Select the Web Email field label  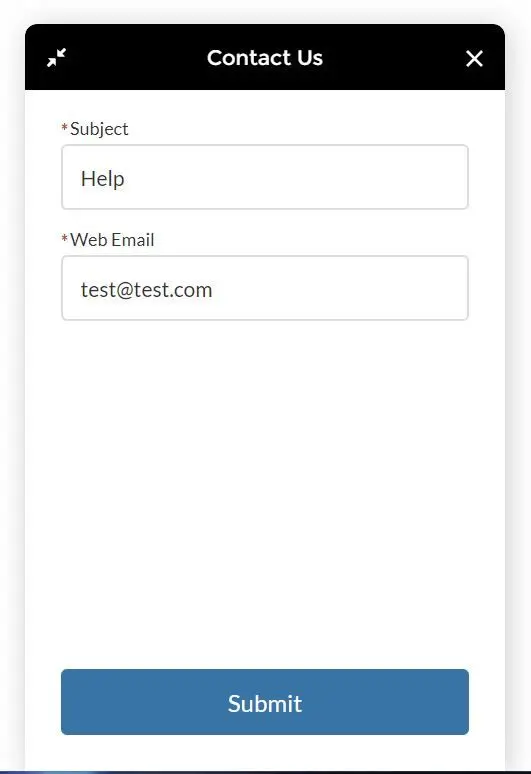click(112, 240)
